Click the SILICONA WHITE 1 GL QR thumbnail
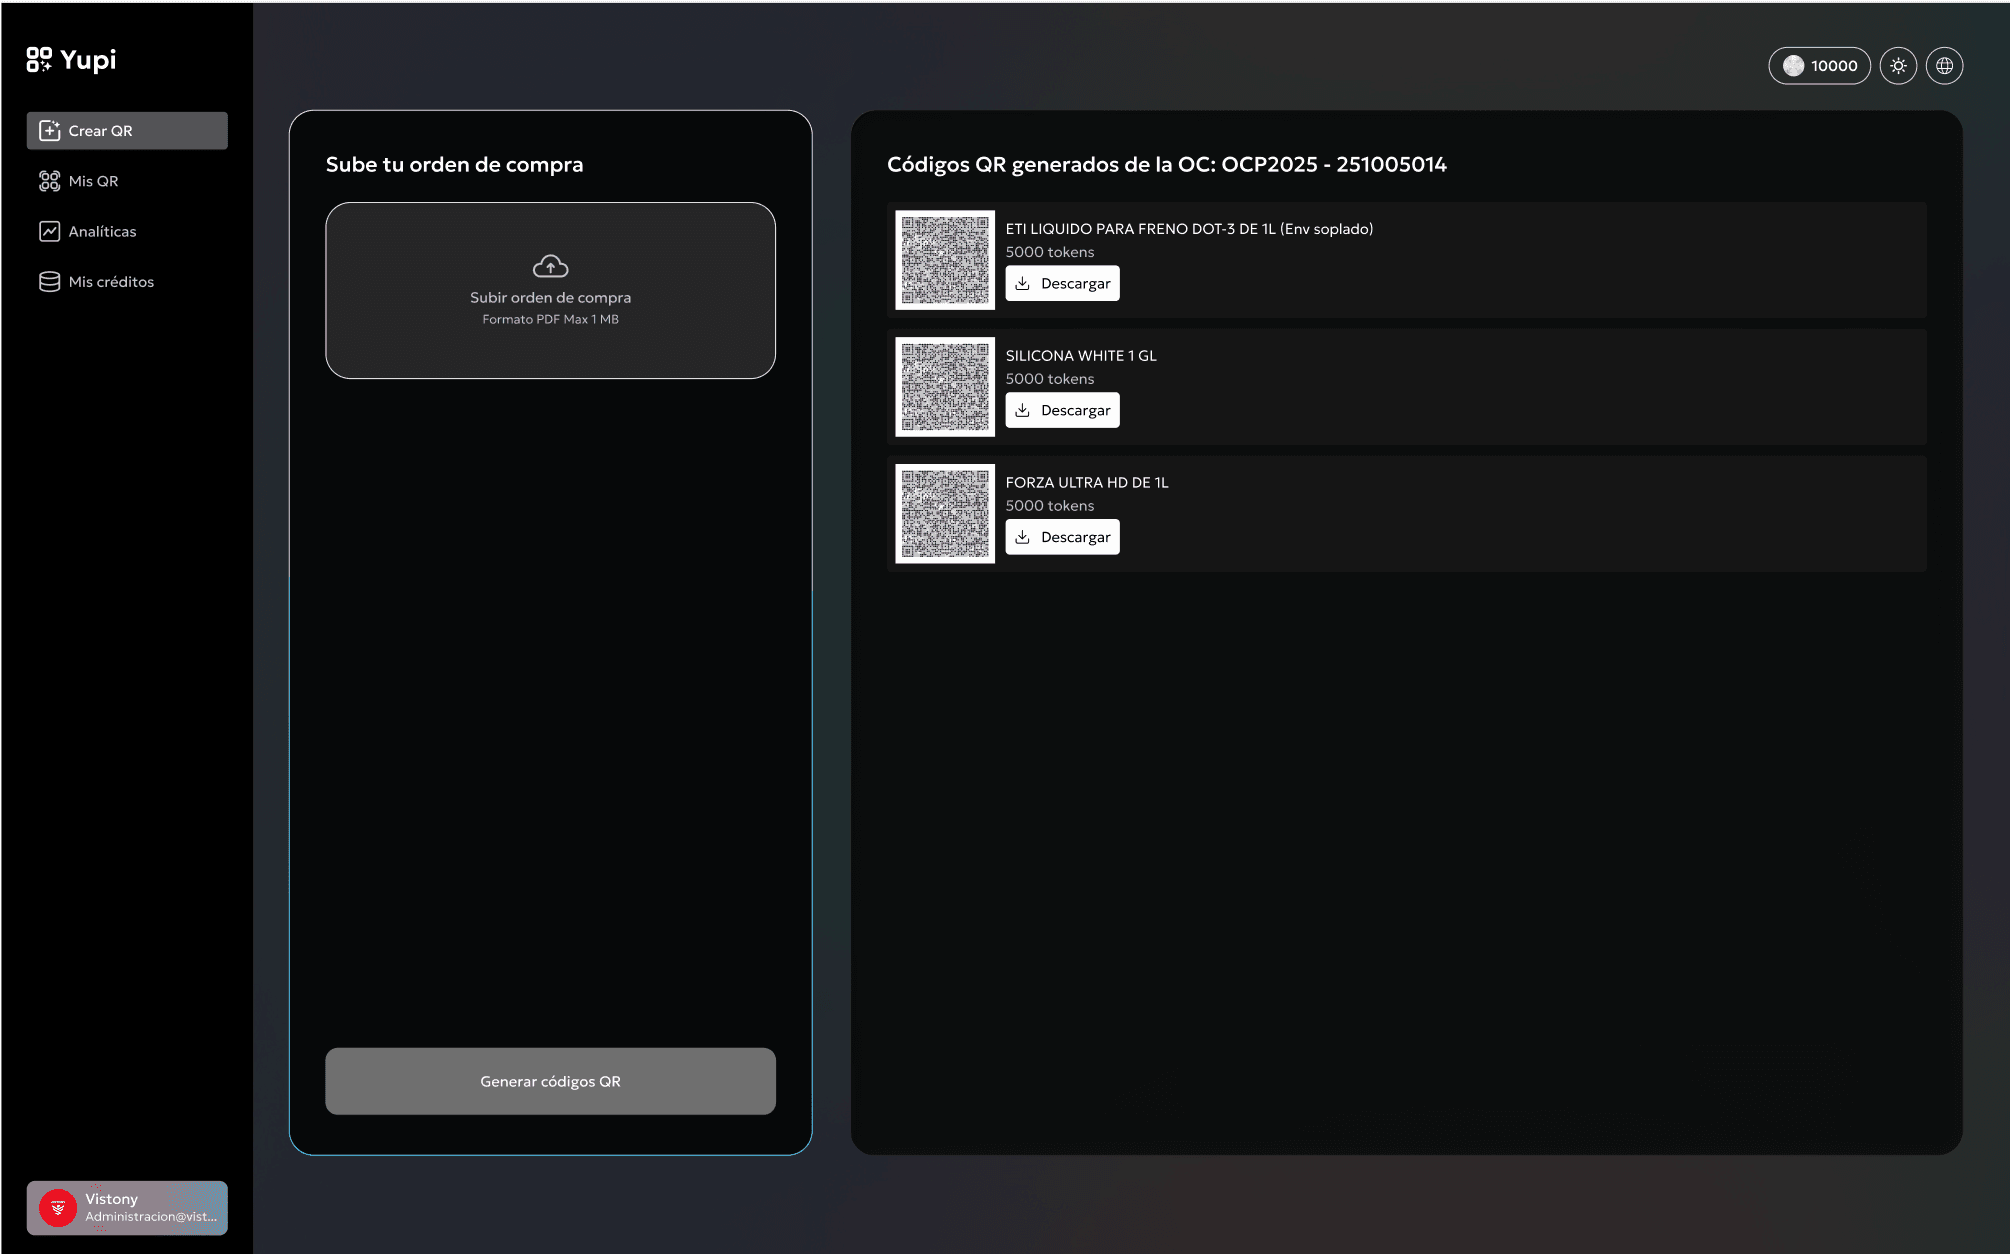 [x=945, y=387]
